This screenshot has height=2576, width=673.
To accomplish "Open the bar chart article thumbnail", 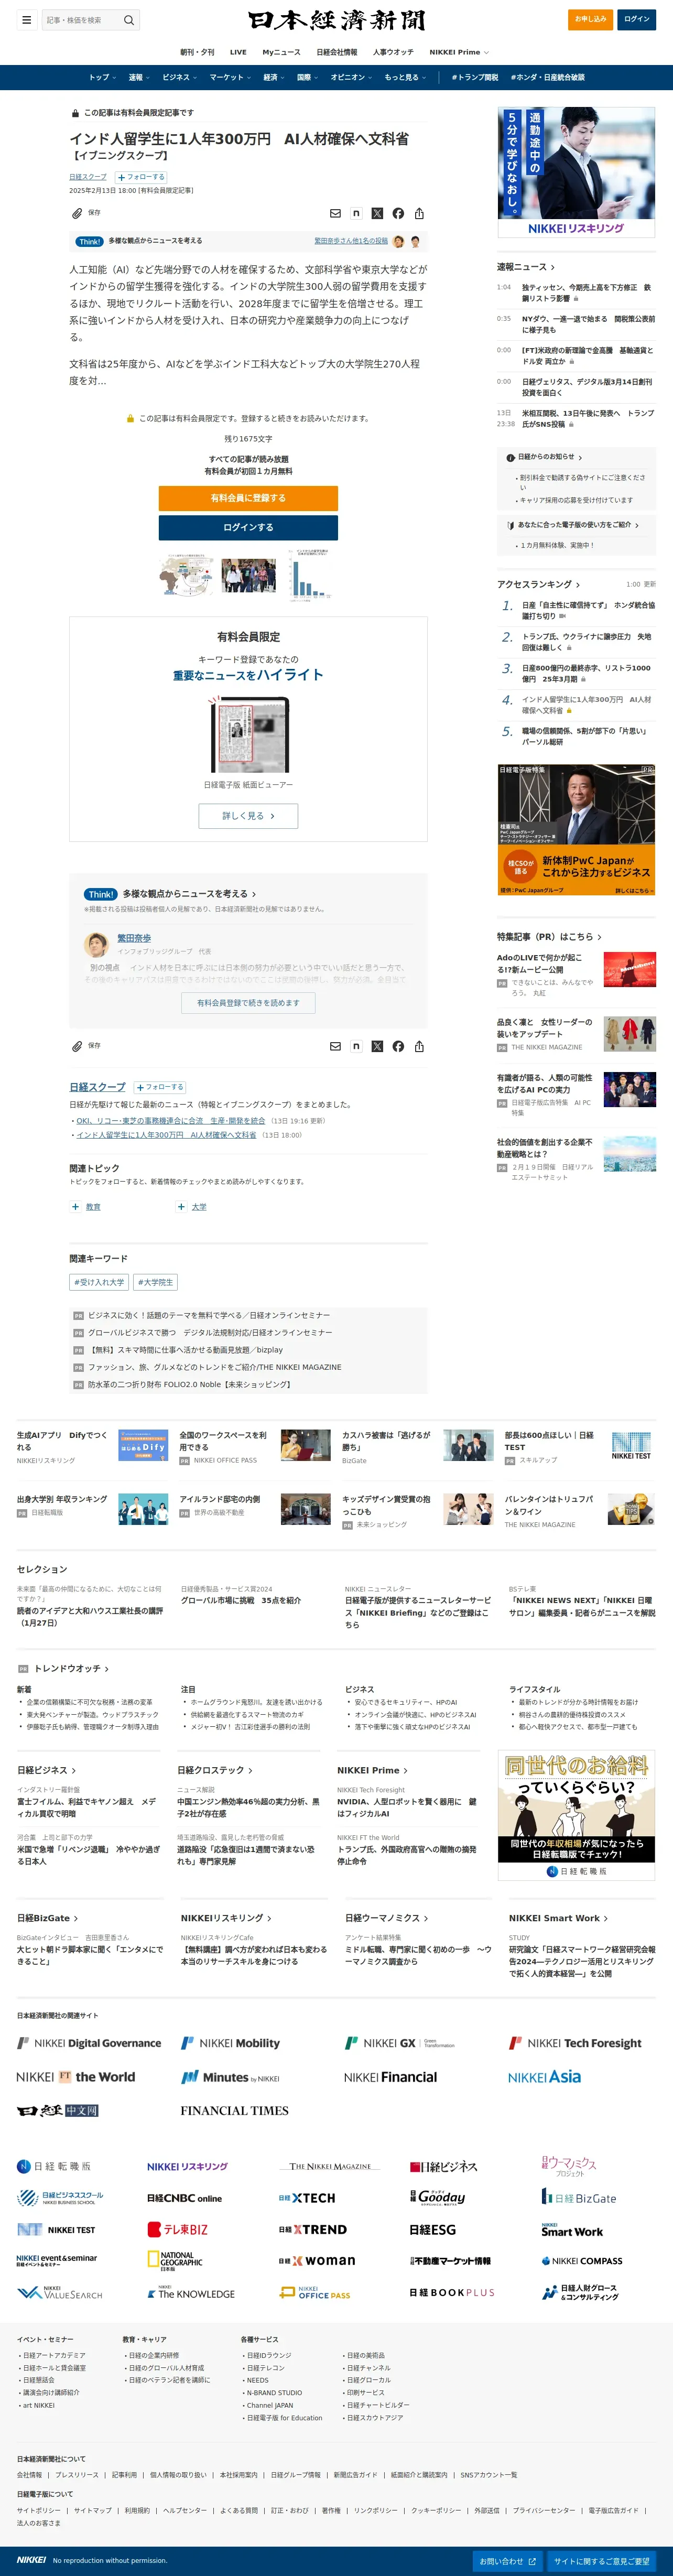I will (310, 574).
